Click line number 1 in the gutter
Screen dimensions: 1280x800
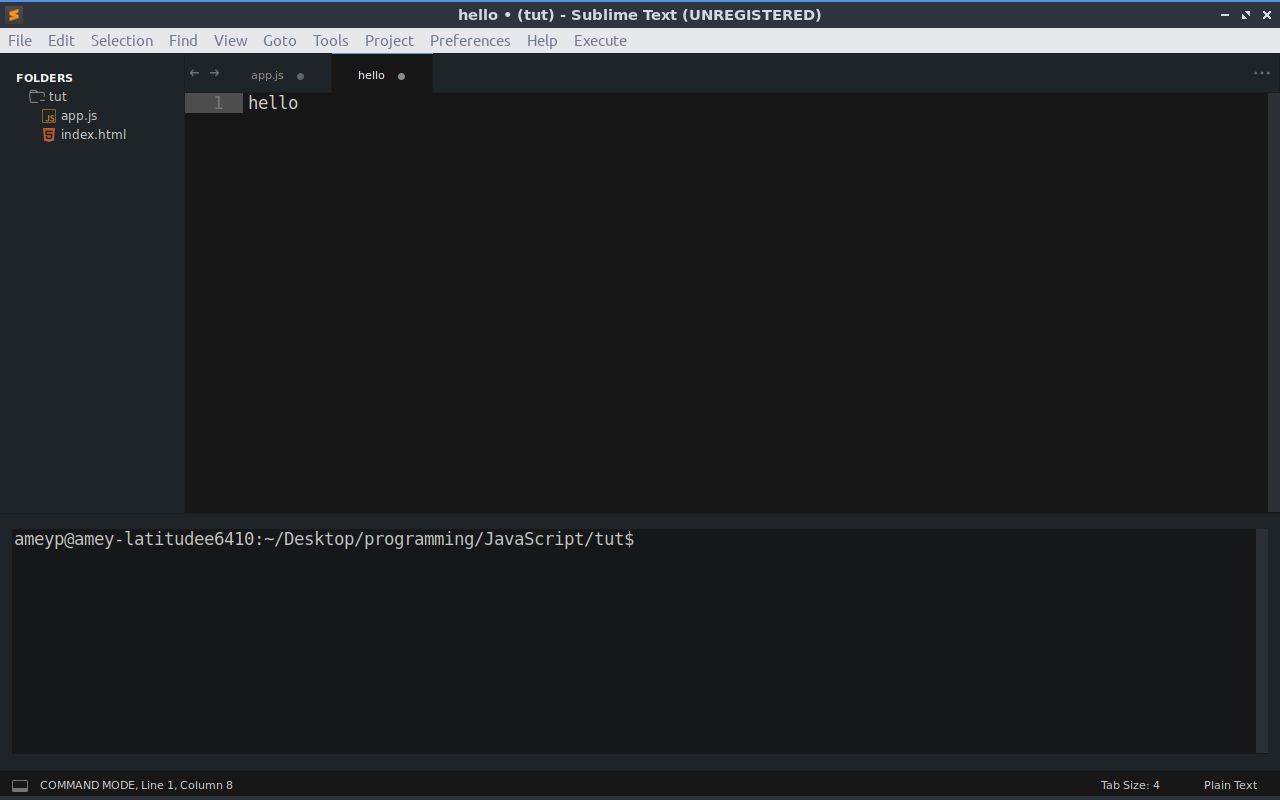217,103
